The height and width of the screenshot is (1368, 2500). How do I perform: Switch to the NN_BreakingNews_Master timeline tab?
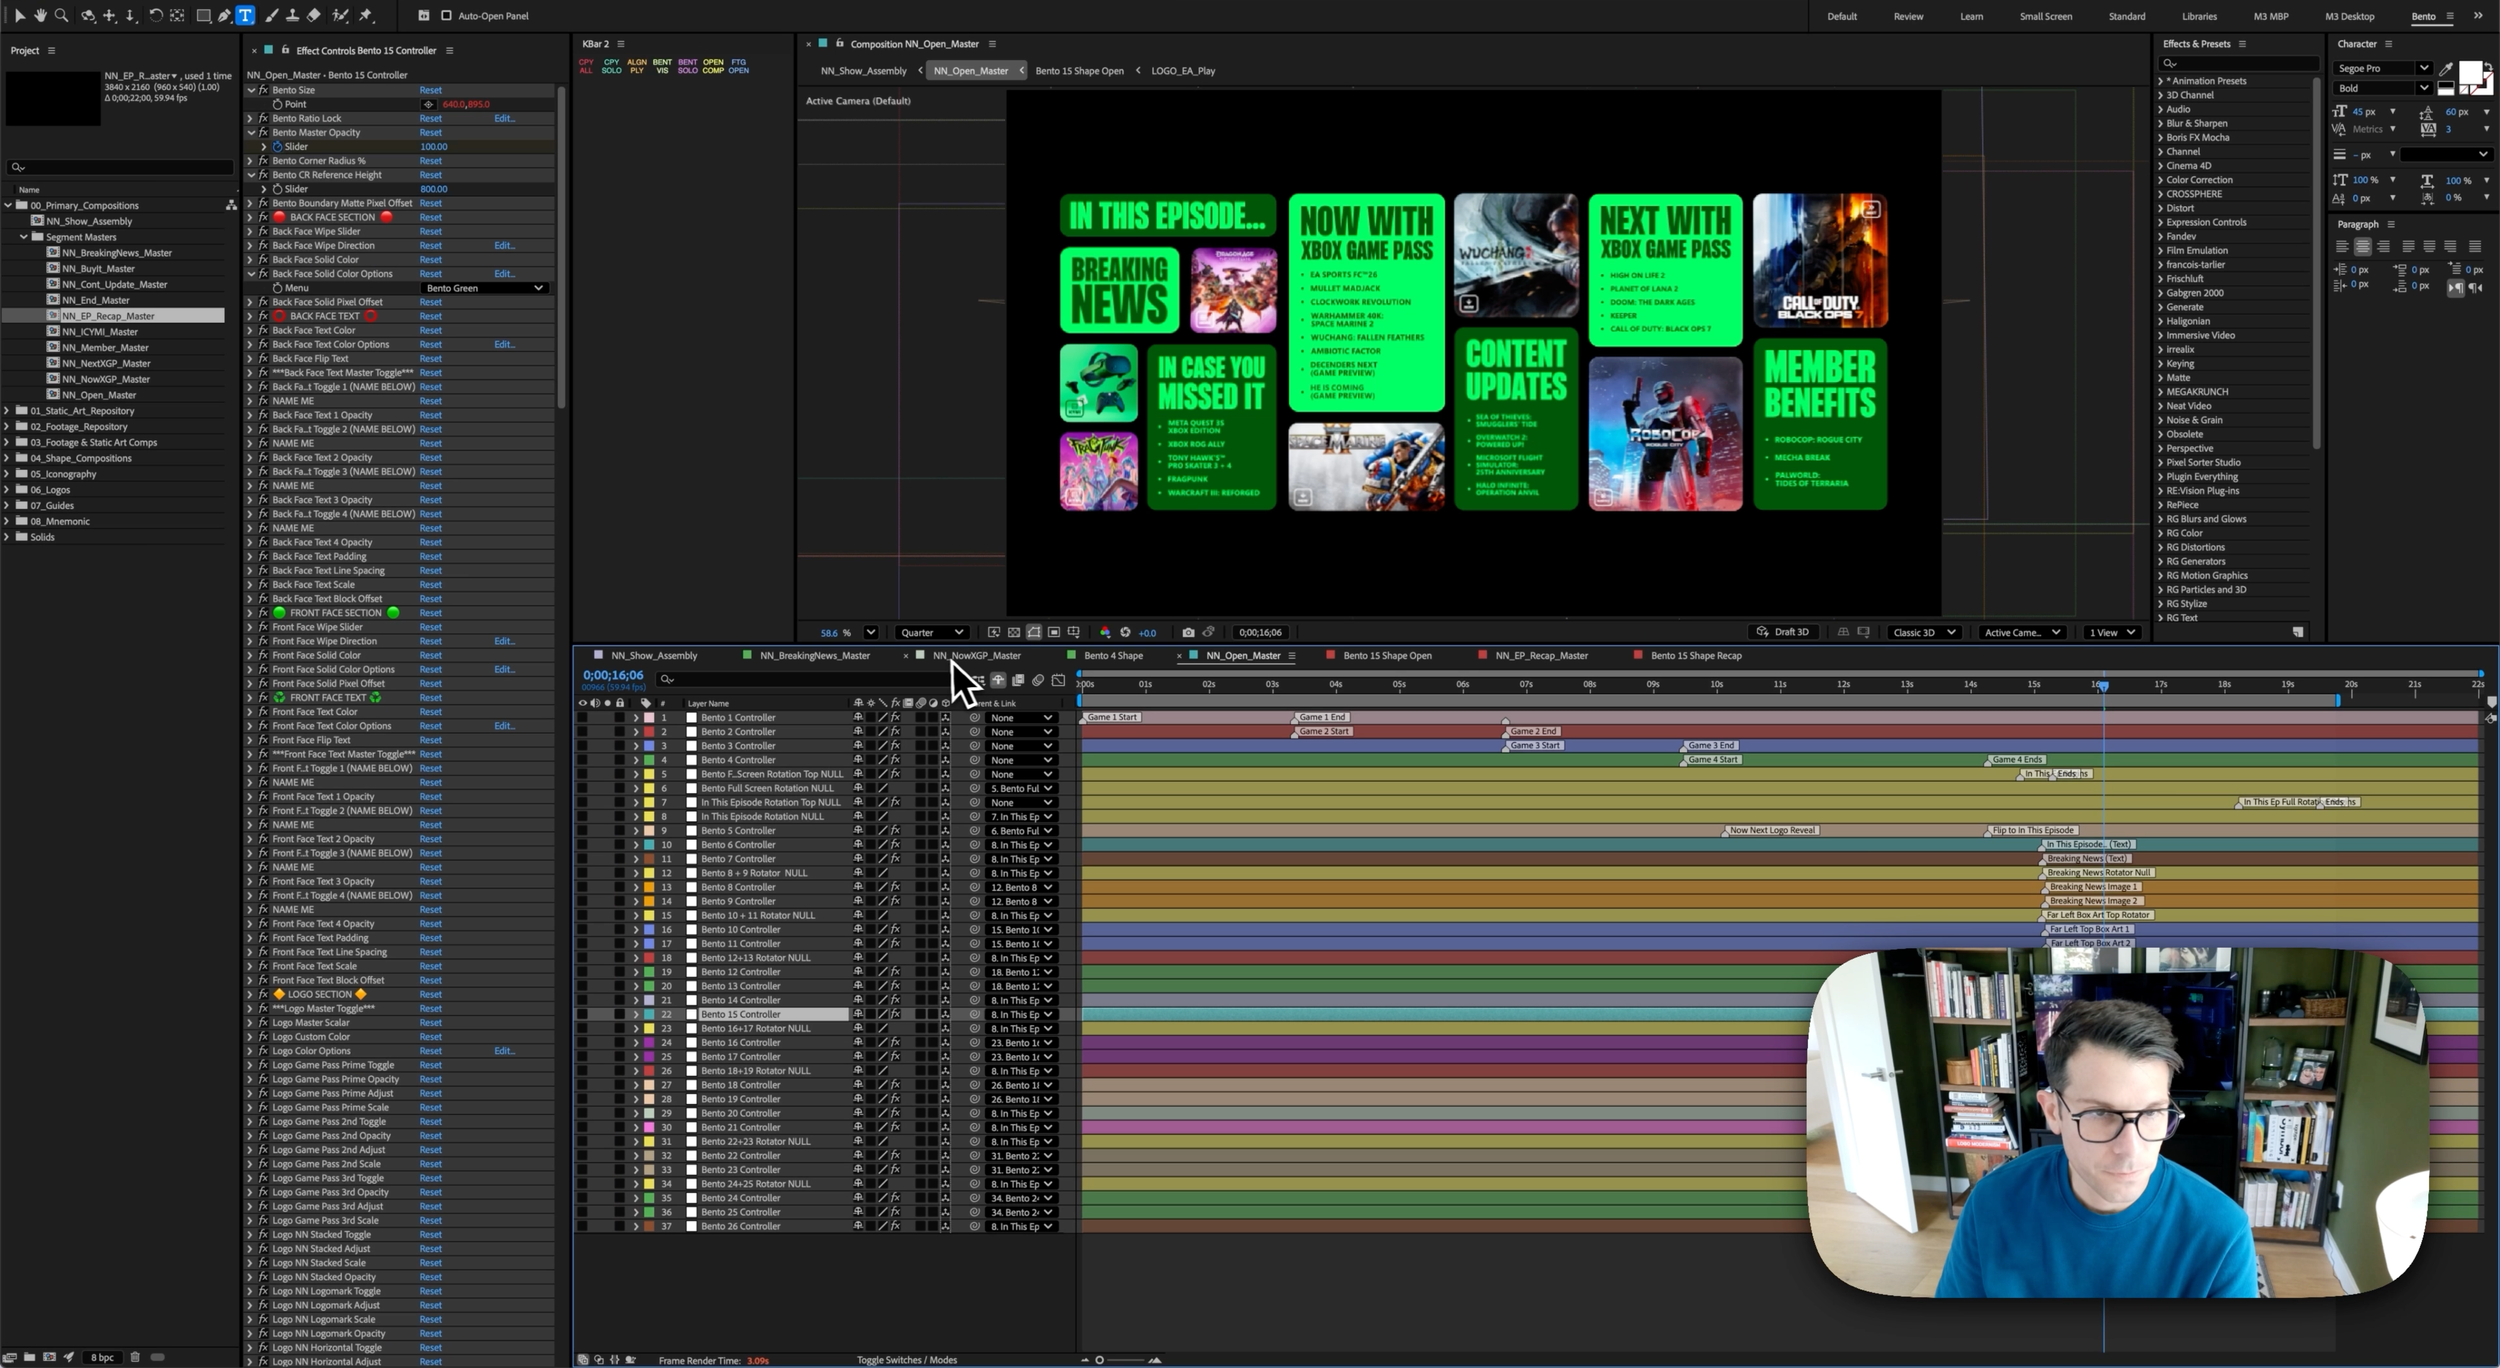tap(814, 656)
